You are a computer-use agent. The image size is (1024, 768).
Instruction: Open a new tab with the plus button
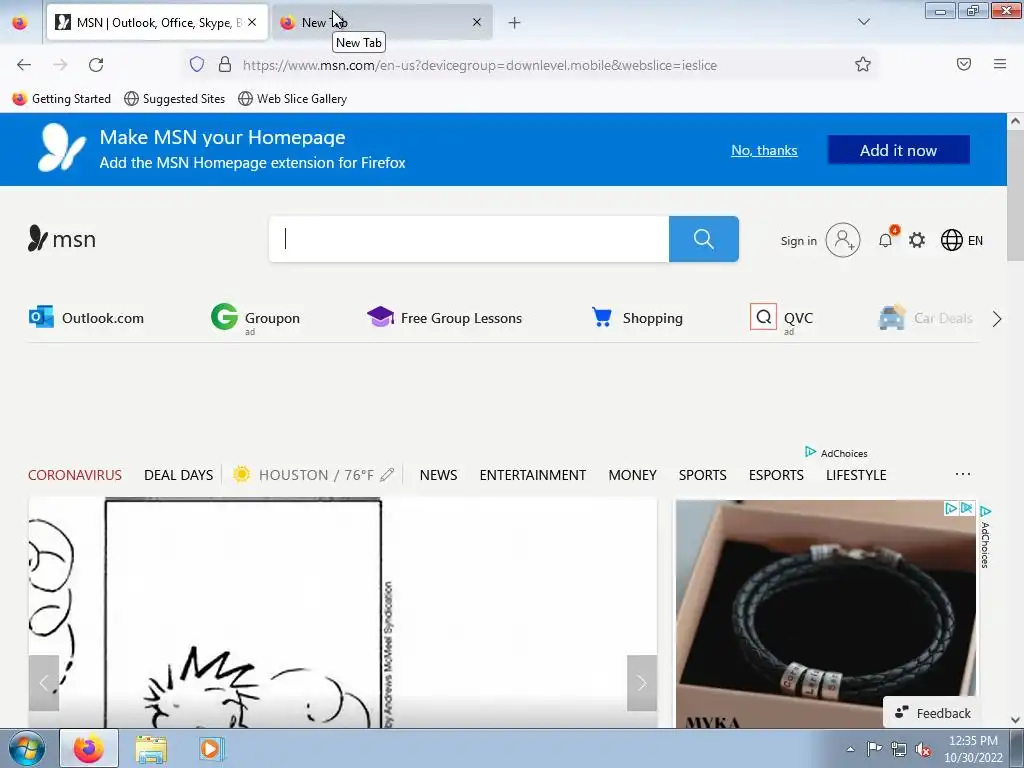tap(515, 23)
